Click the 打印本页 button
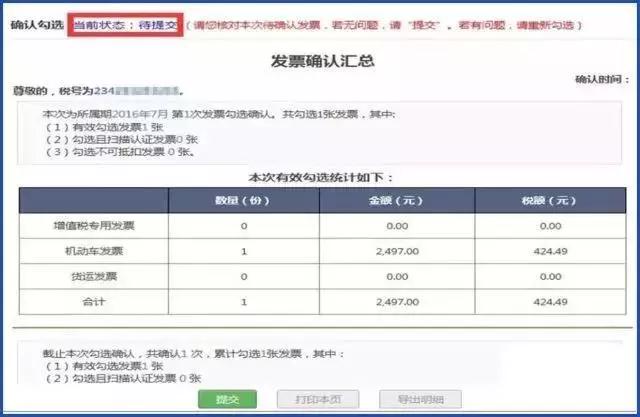640x417 pixels. (318, 399)
